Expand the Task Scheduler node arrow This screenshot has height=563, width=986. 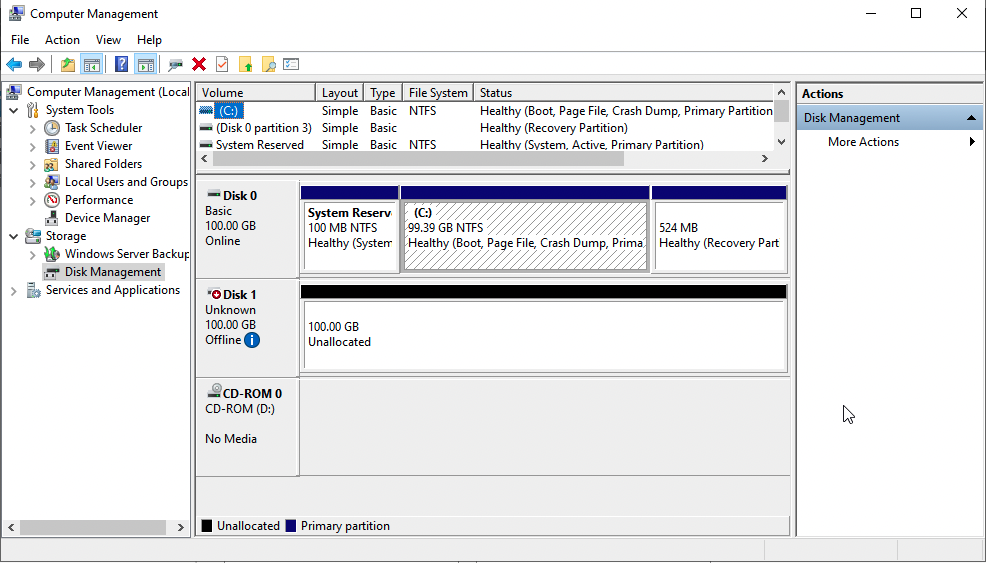33,128
